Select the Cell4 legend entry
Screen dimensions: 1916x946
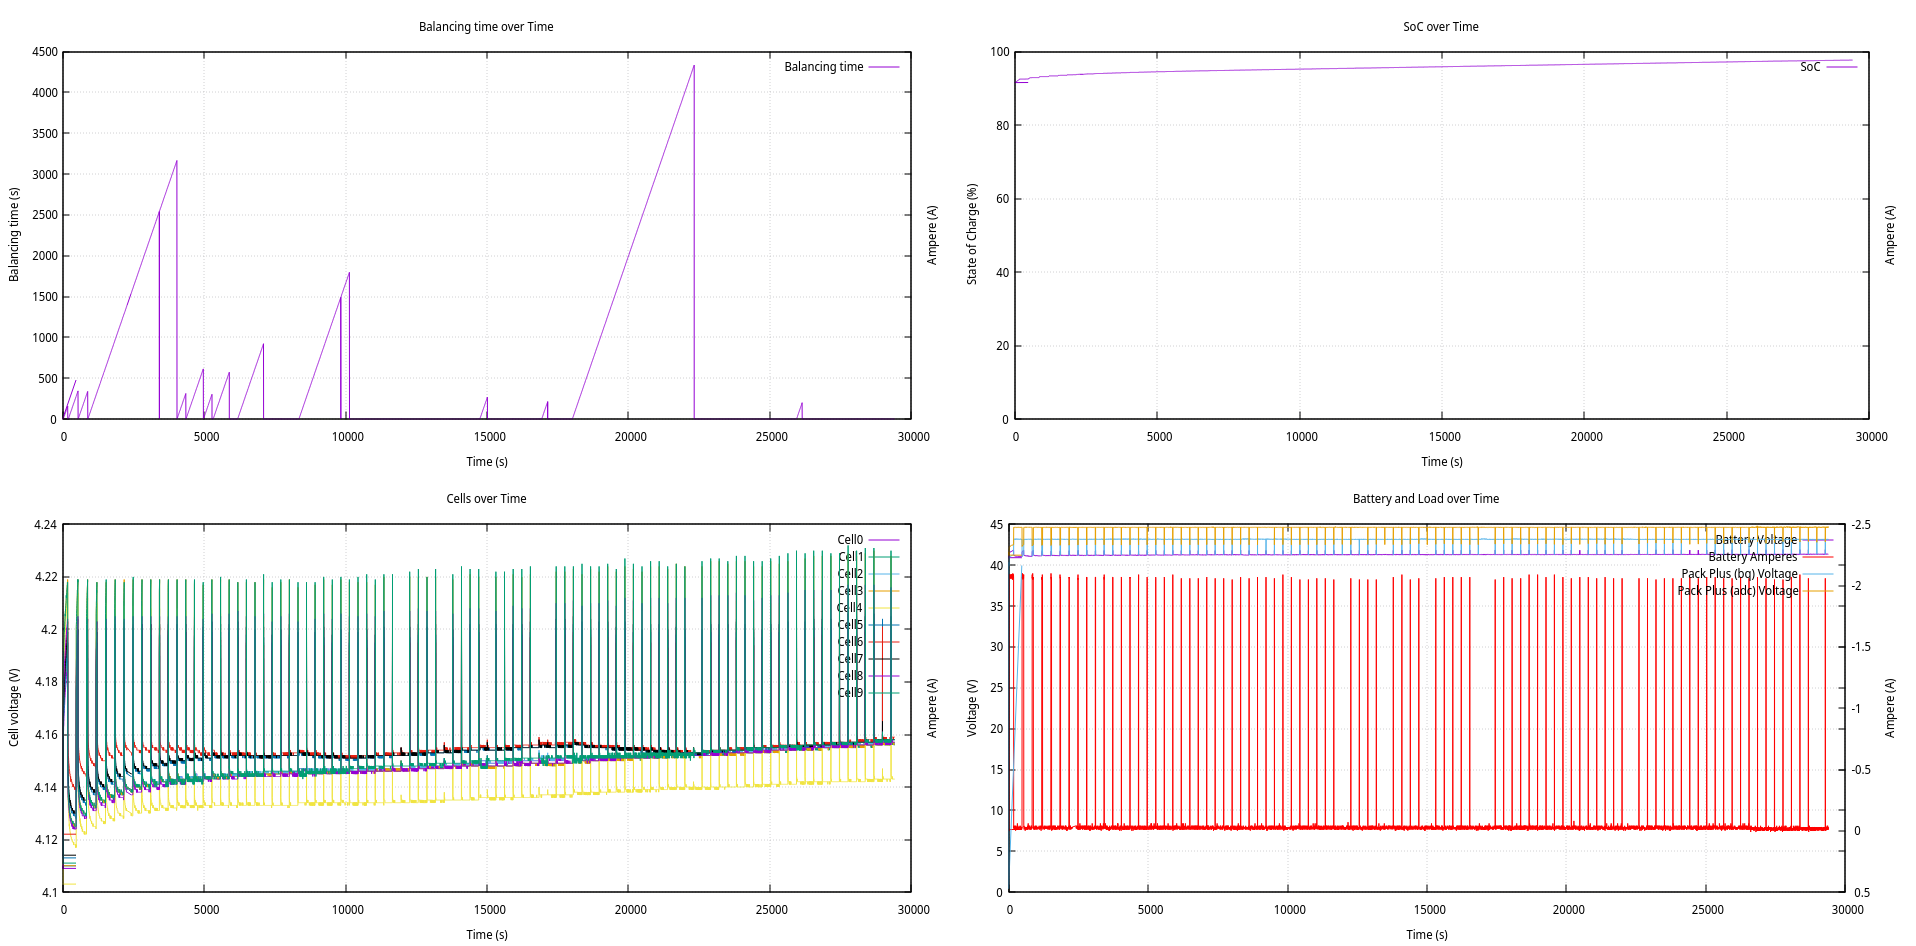[x=850, y=608]
